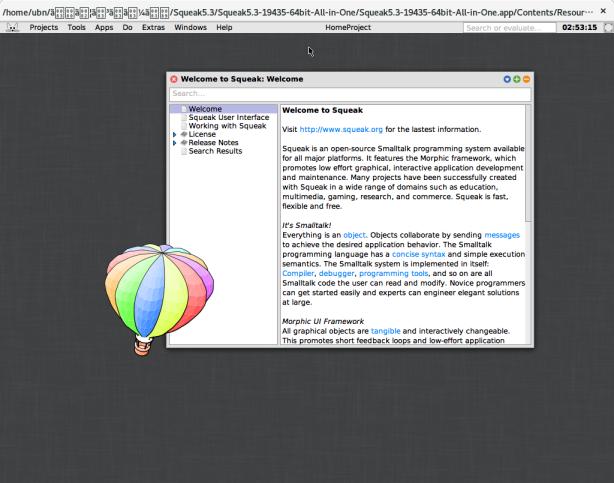Image resolution: width=614 pixels, height=483 pixels.
Task: Open the Extras menu
Action: pyautogui.click(x=153, y=27)
